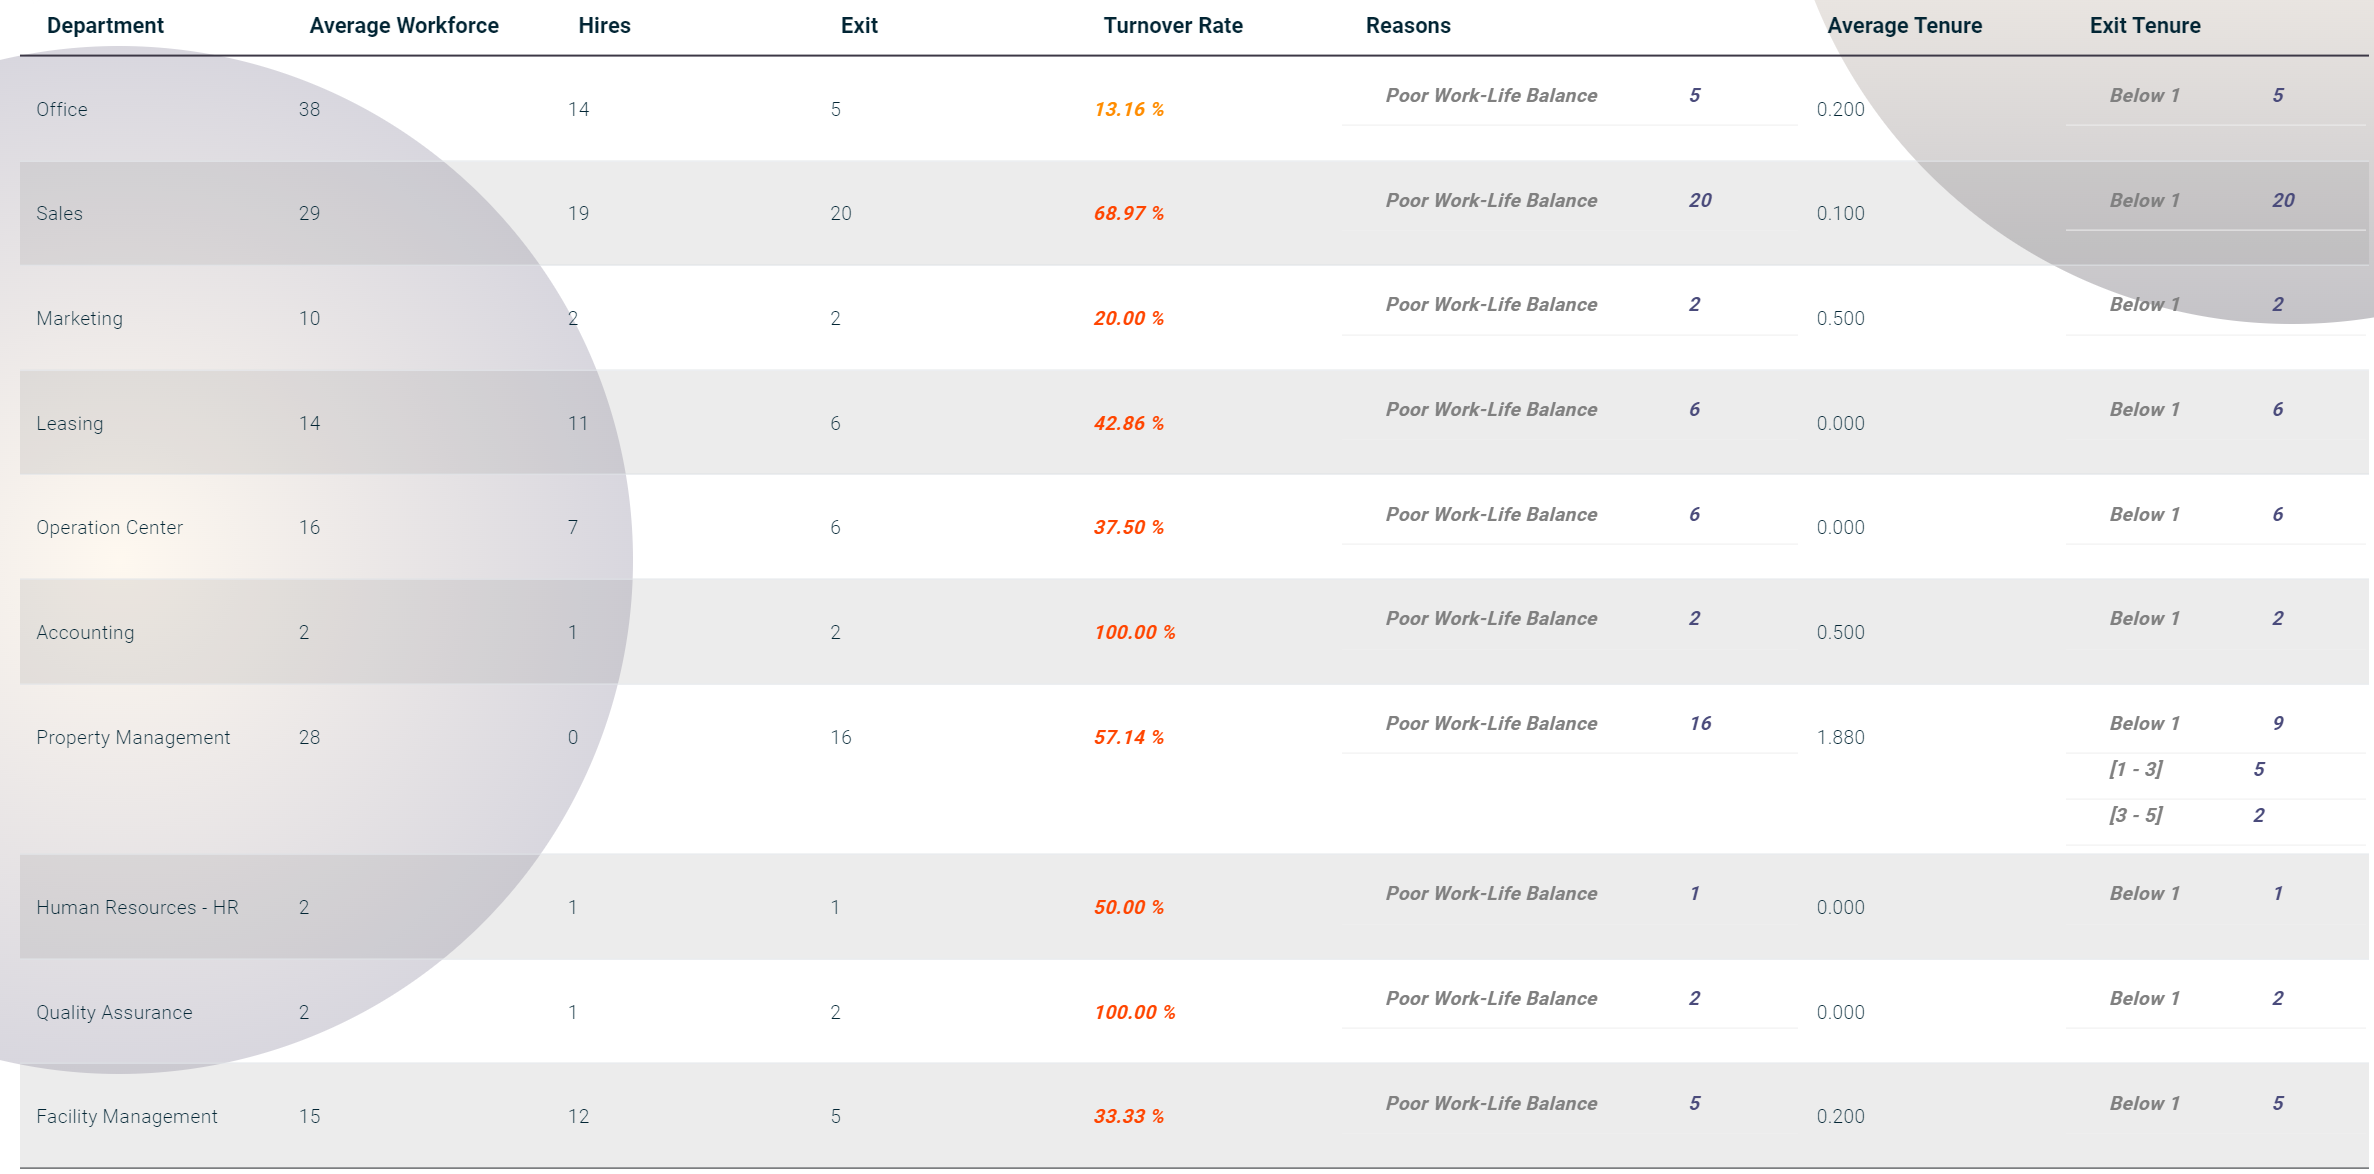This screenshot has height=1174, width=2374.
Task: Click Sales average tenure 0.100
Action: pos(1840,213)
